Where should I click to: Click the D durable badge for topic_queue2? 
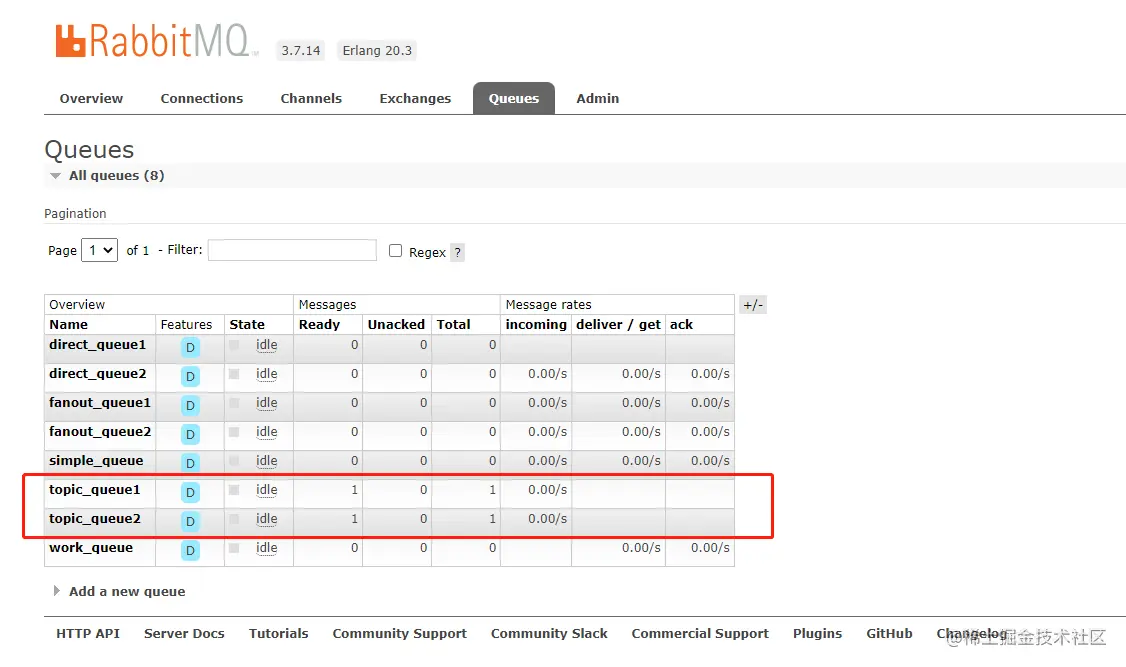click(190, 521)
